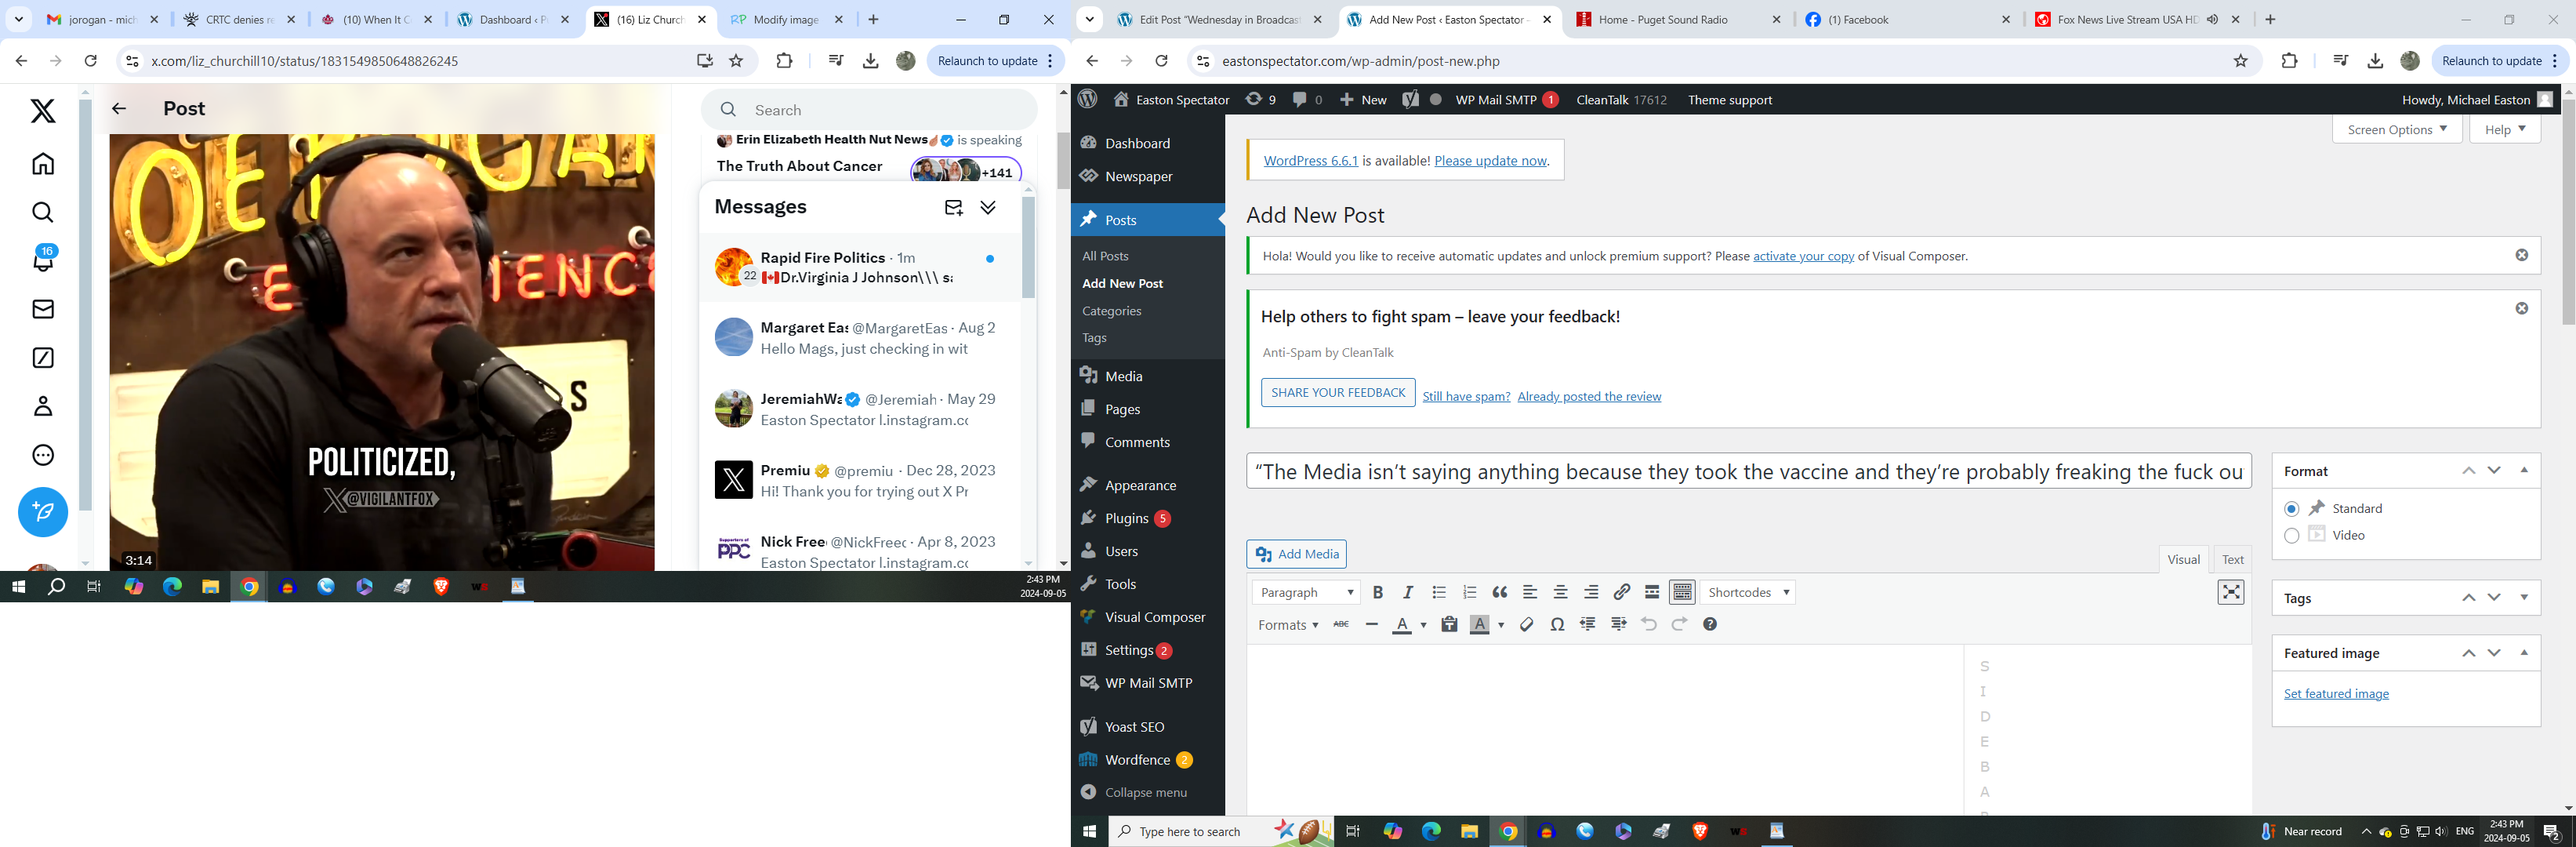Screen dimensions: 2576x847
Task: Compose new message in Messages panel
Action: click(x=953, y=208)
